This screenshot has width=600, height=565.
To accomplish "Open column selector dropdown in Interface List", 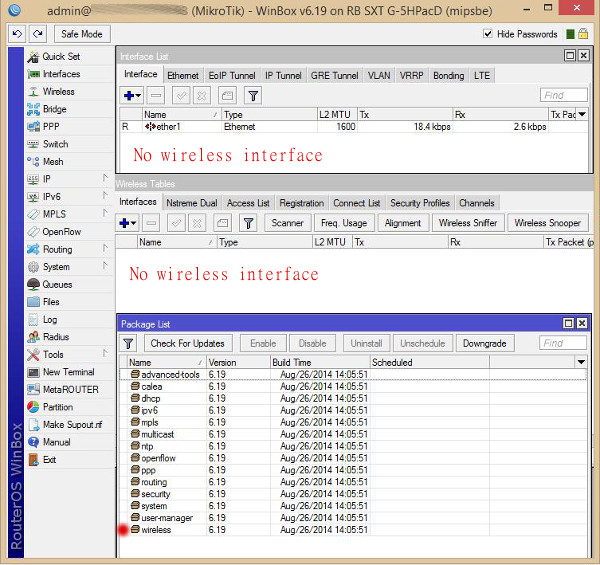I will [x=582, y=114].
